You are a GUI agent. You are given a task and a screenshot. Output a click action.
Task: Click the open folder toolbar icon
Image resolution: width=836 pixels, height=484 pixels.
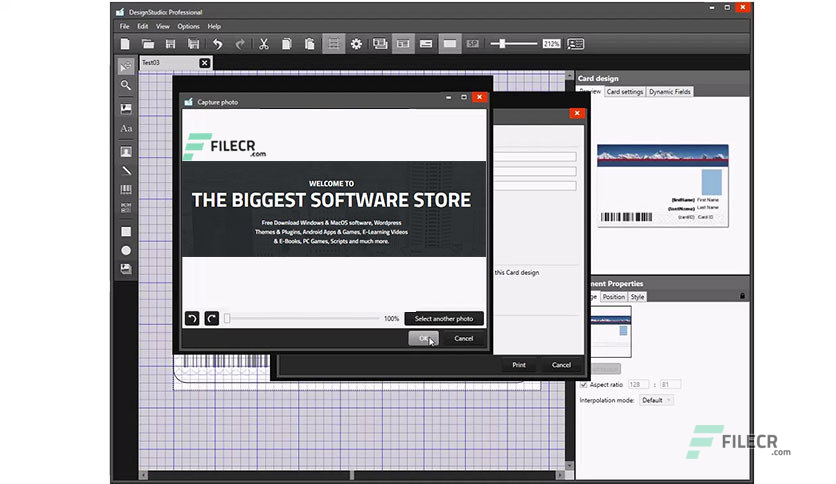pos(148,44)
